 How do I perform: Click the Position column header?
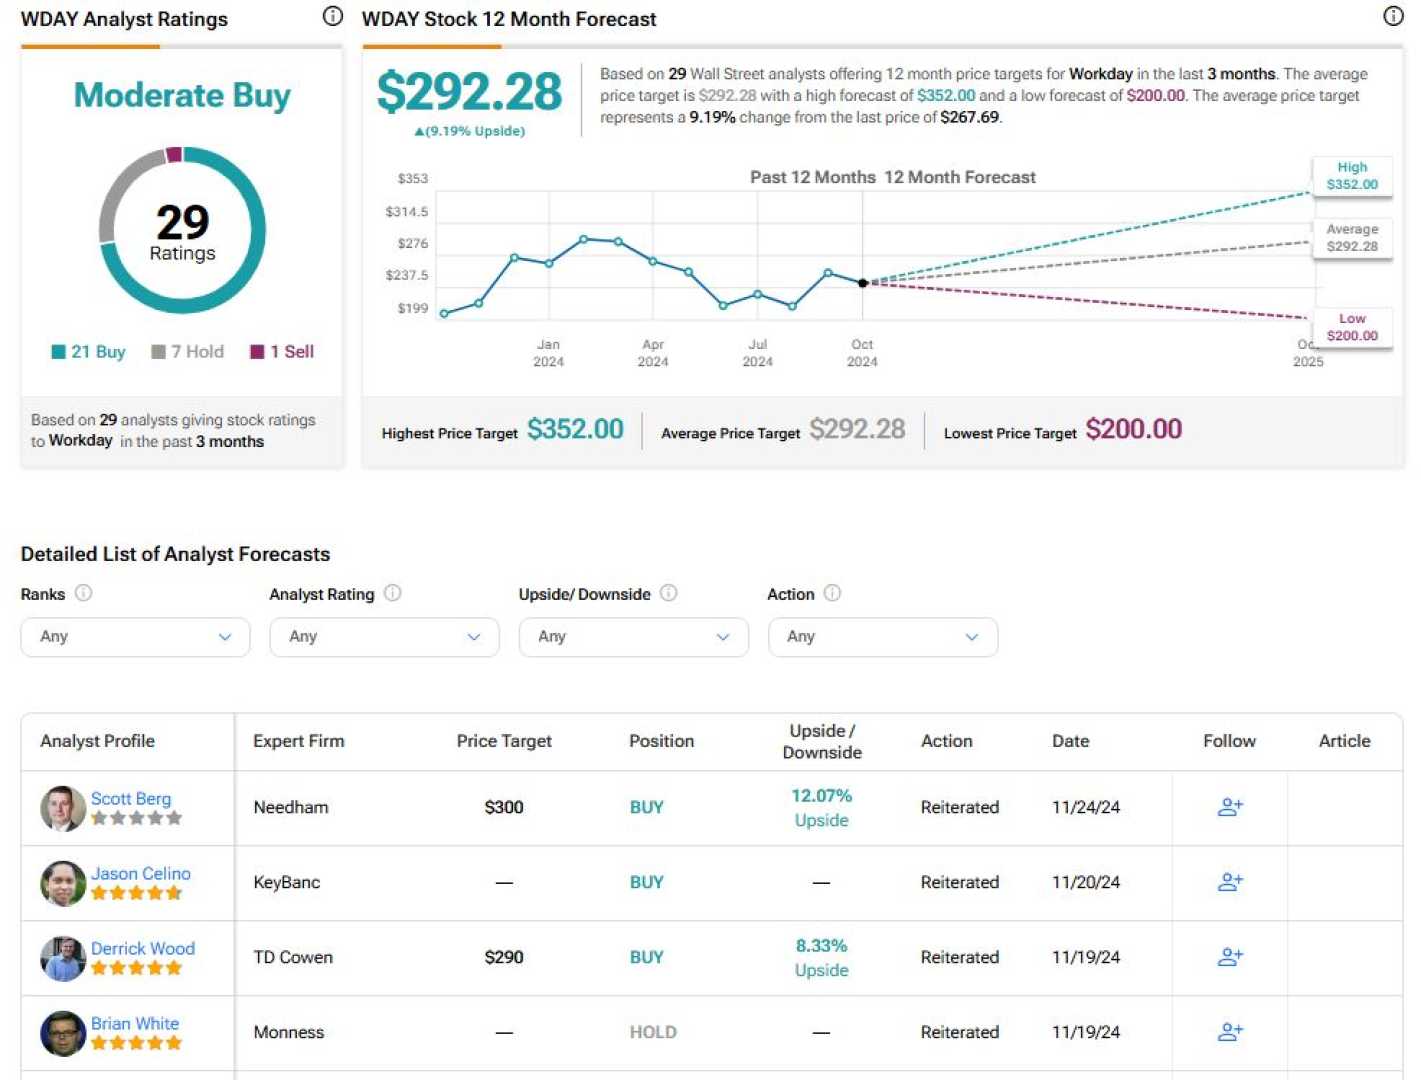pos(661,741)
